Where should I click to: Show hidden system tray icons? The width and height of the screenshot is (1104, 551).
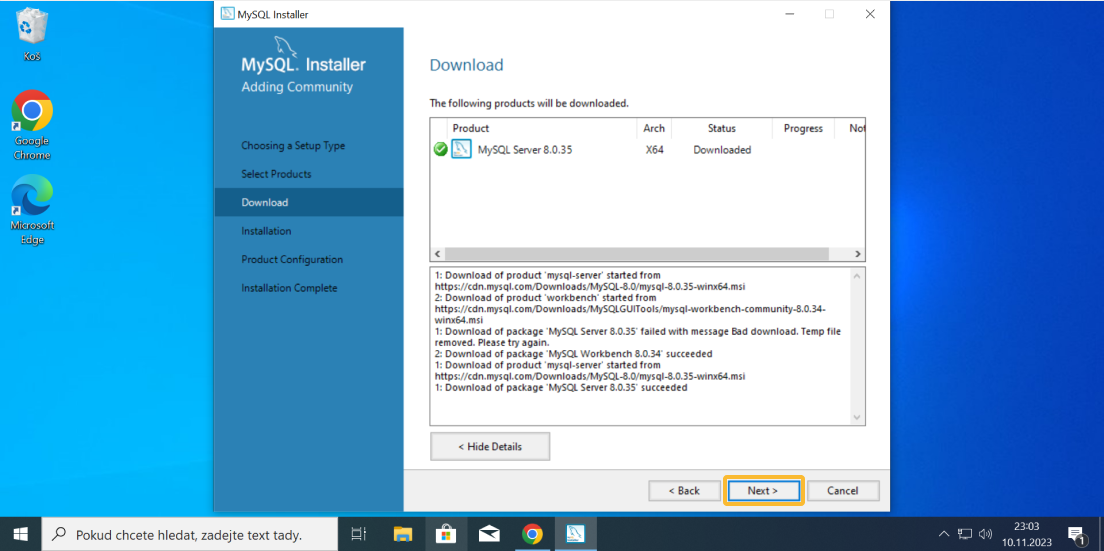(943, 534)
